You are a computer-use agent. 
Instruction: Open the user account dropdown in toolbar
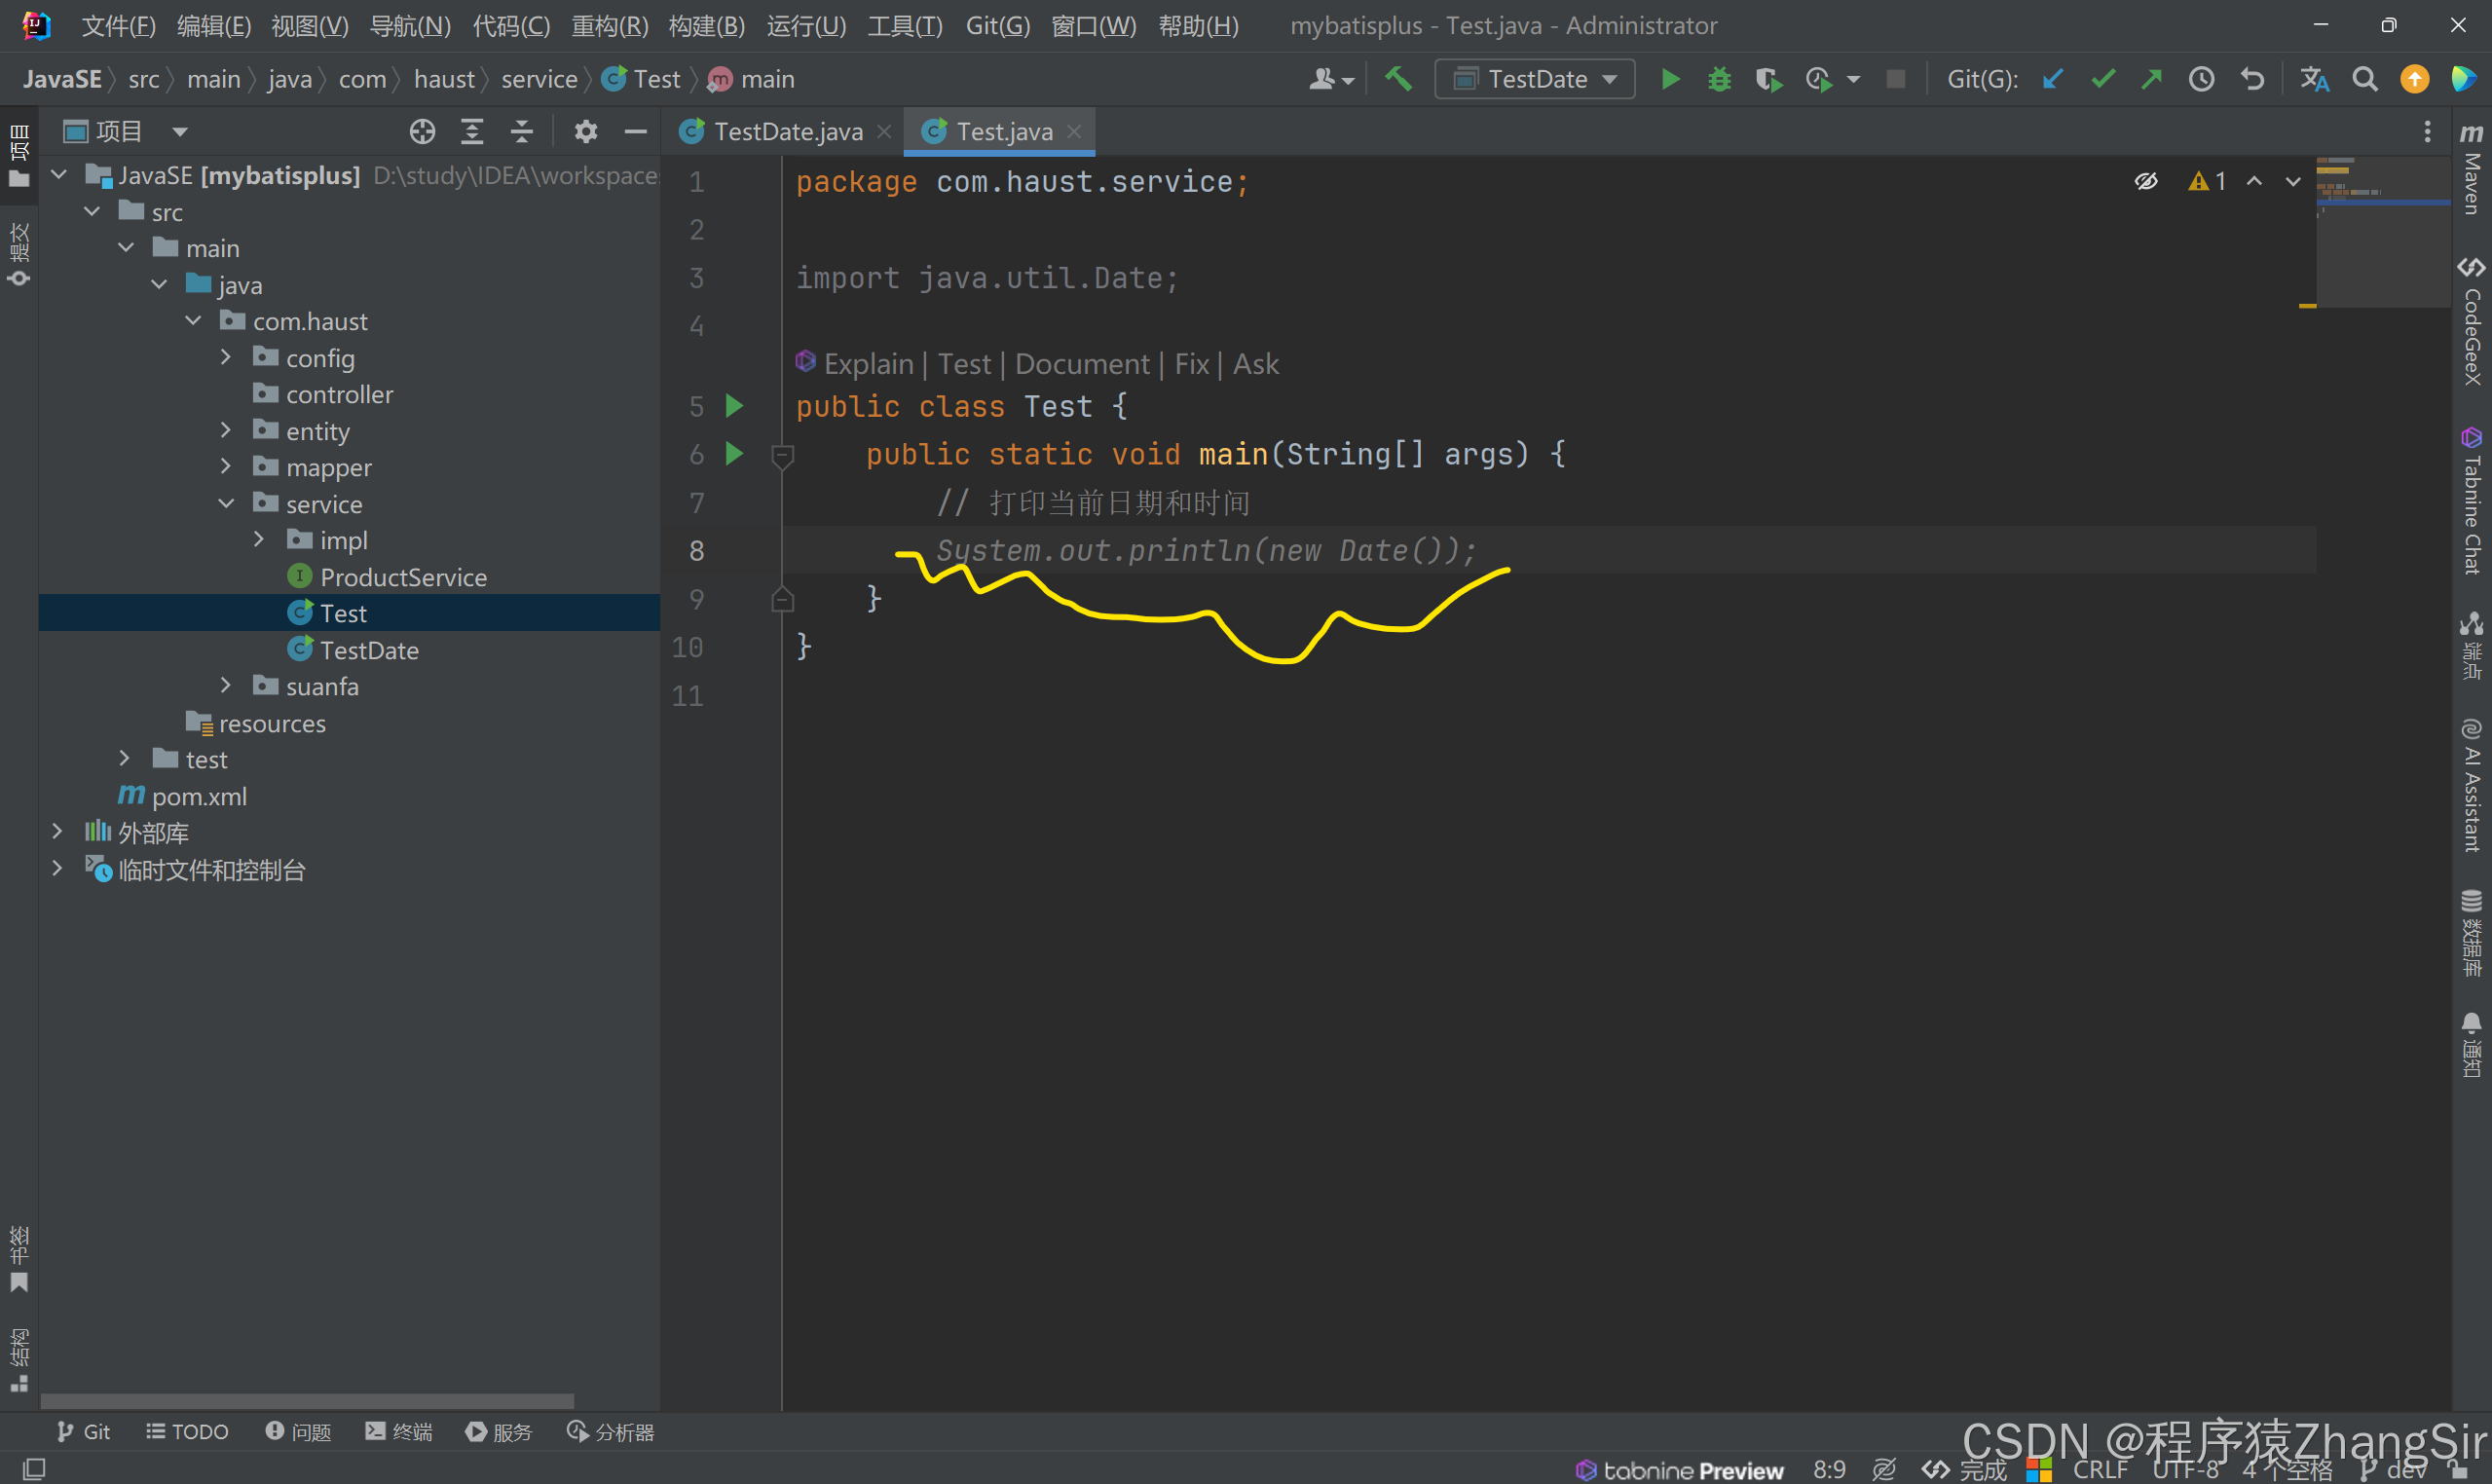(x=1331, y=79)
